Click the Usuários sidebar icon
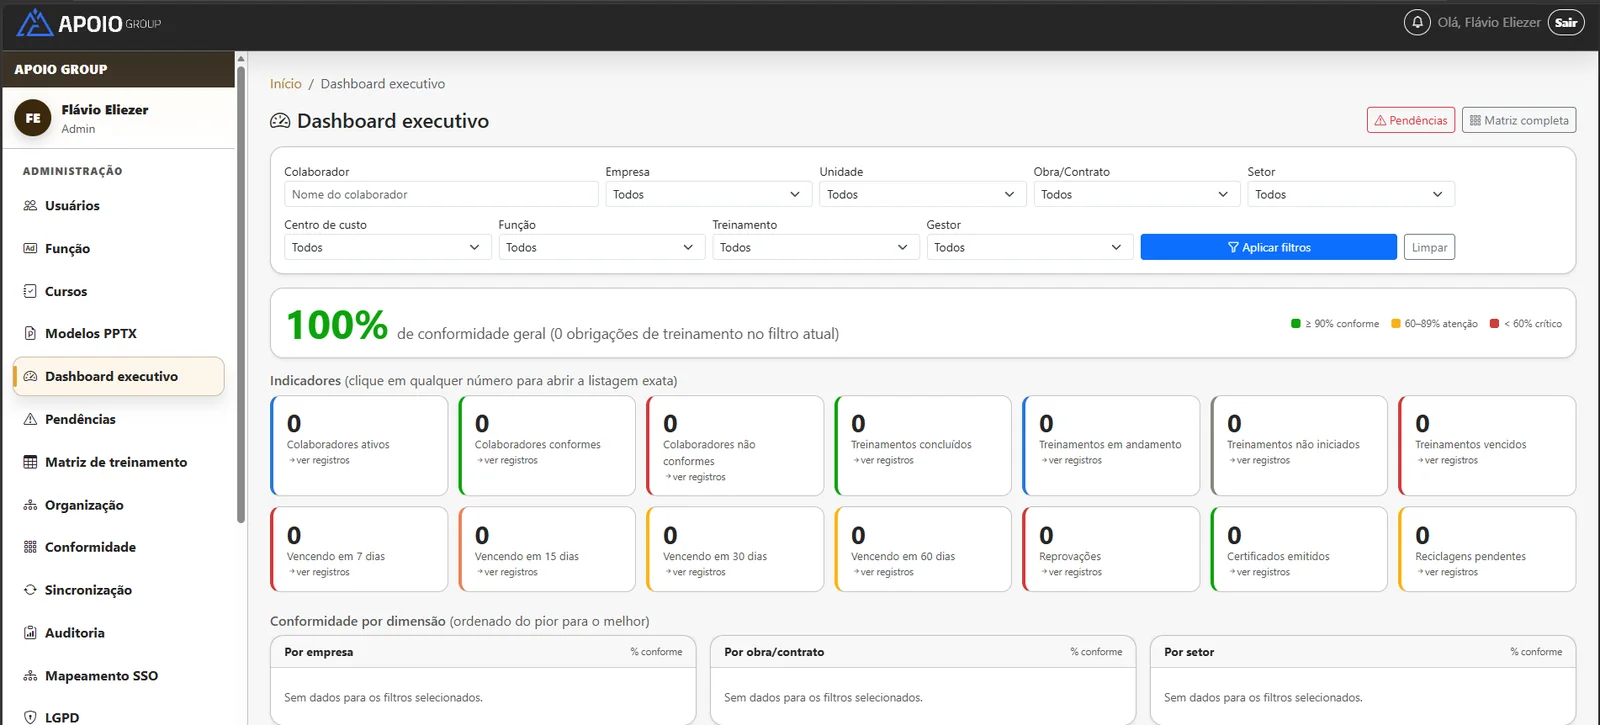This screenshot has width=1600, height=725. [x=30, y=206]
